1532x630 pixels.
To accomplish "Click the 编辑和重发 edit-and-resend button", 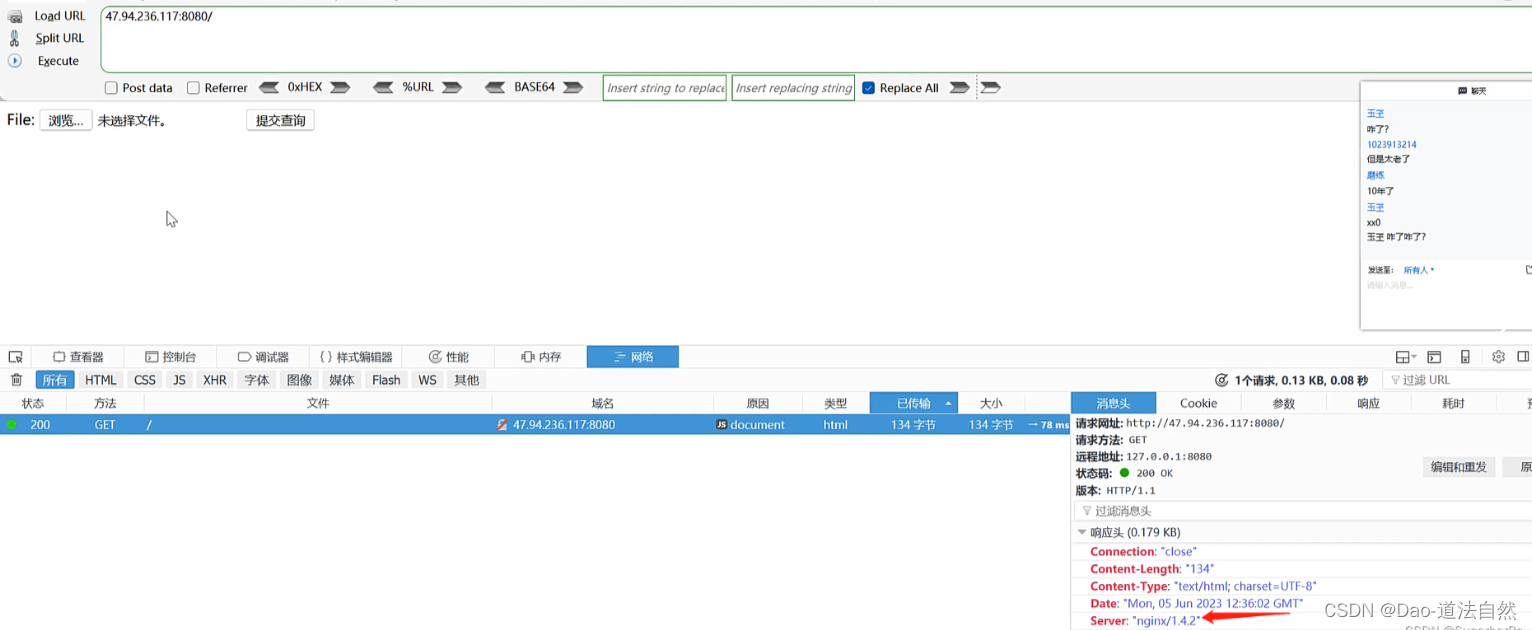I will tap(1458, 466).
